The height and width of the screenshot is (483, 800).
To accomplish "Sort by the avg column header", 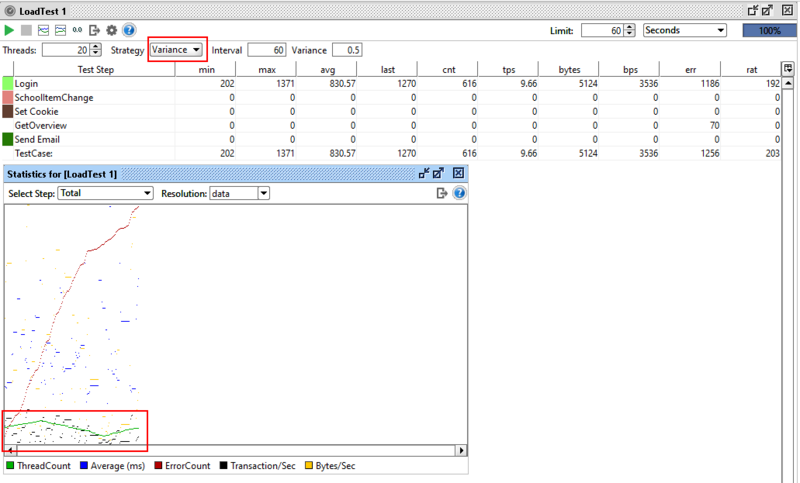I will point(327,69).
